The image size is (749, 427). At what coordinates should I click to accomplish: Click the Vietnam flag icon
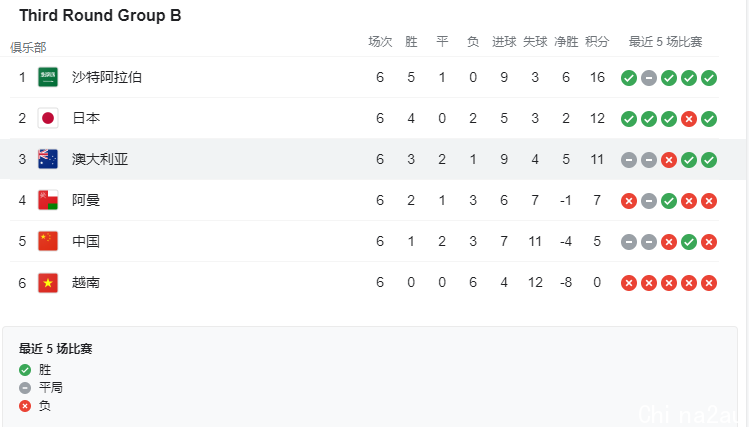(x=48, y=283)
